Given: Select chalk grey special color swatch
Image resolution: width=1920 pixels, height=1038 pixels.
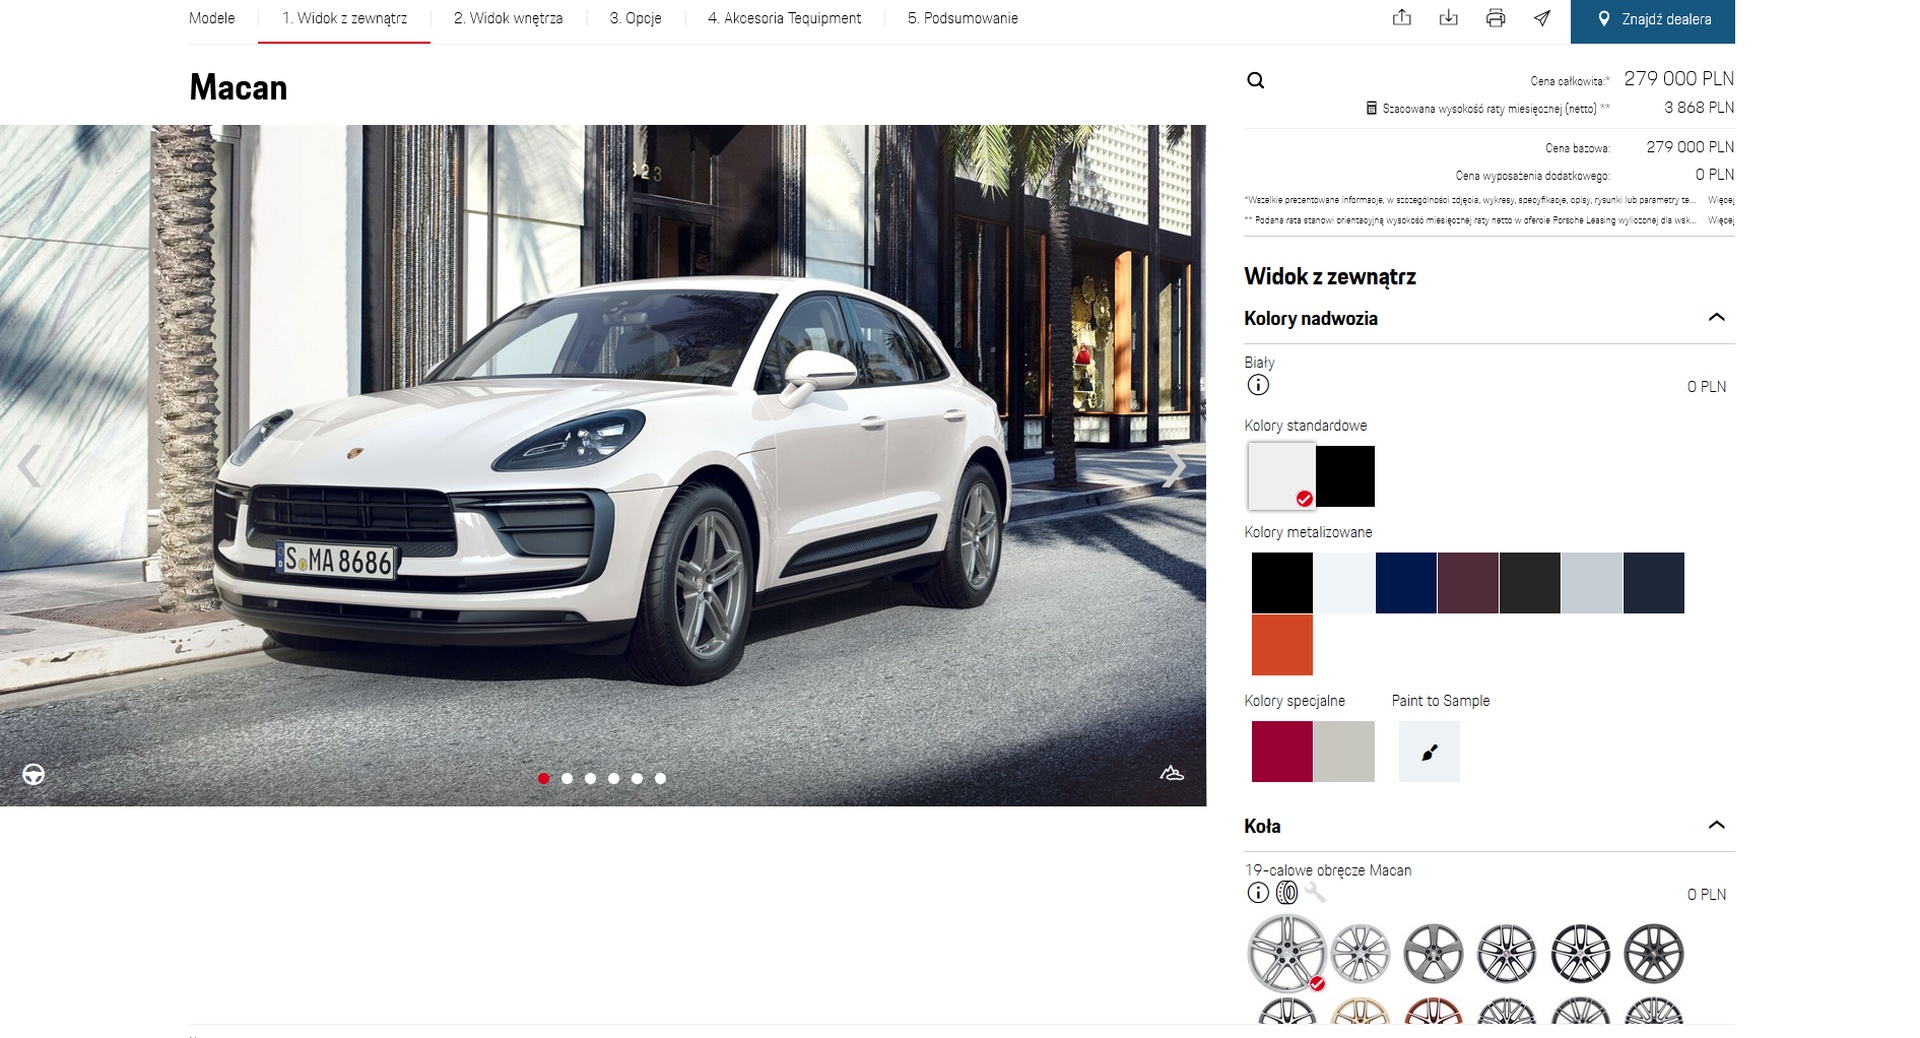Looking at the screenshot, I should click(x=1344, y=752).
